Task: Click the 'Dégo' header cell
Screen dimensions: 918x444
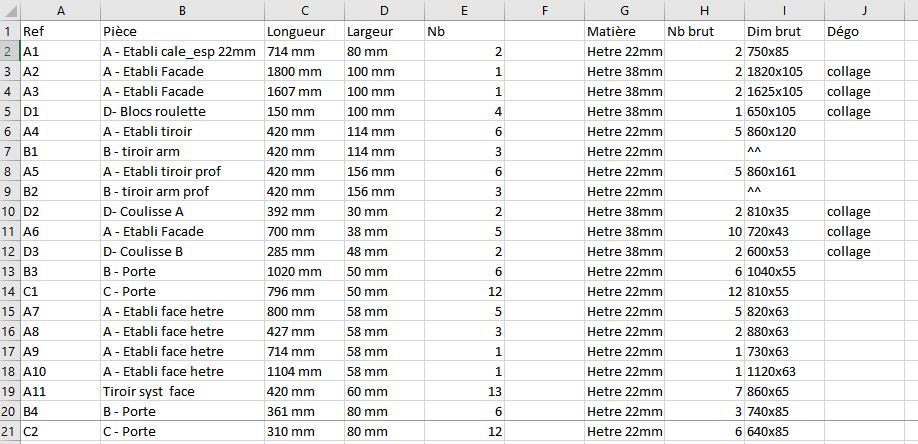Action: 862,31
